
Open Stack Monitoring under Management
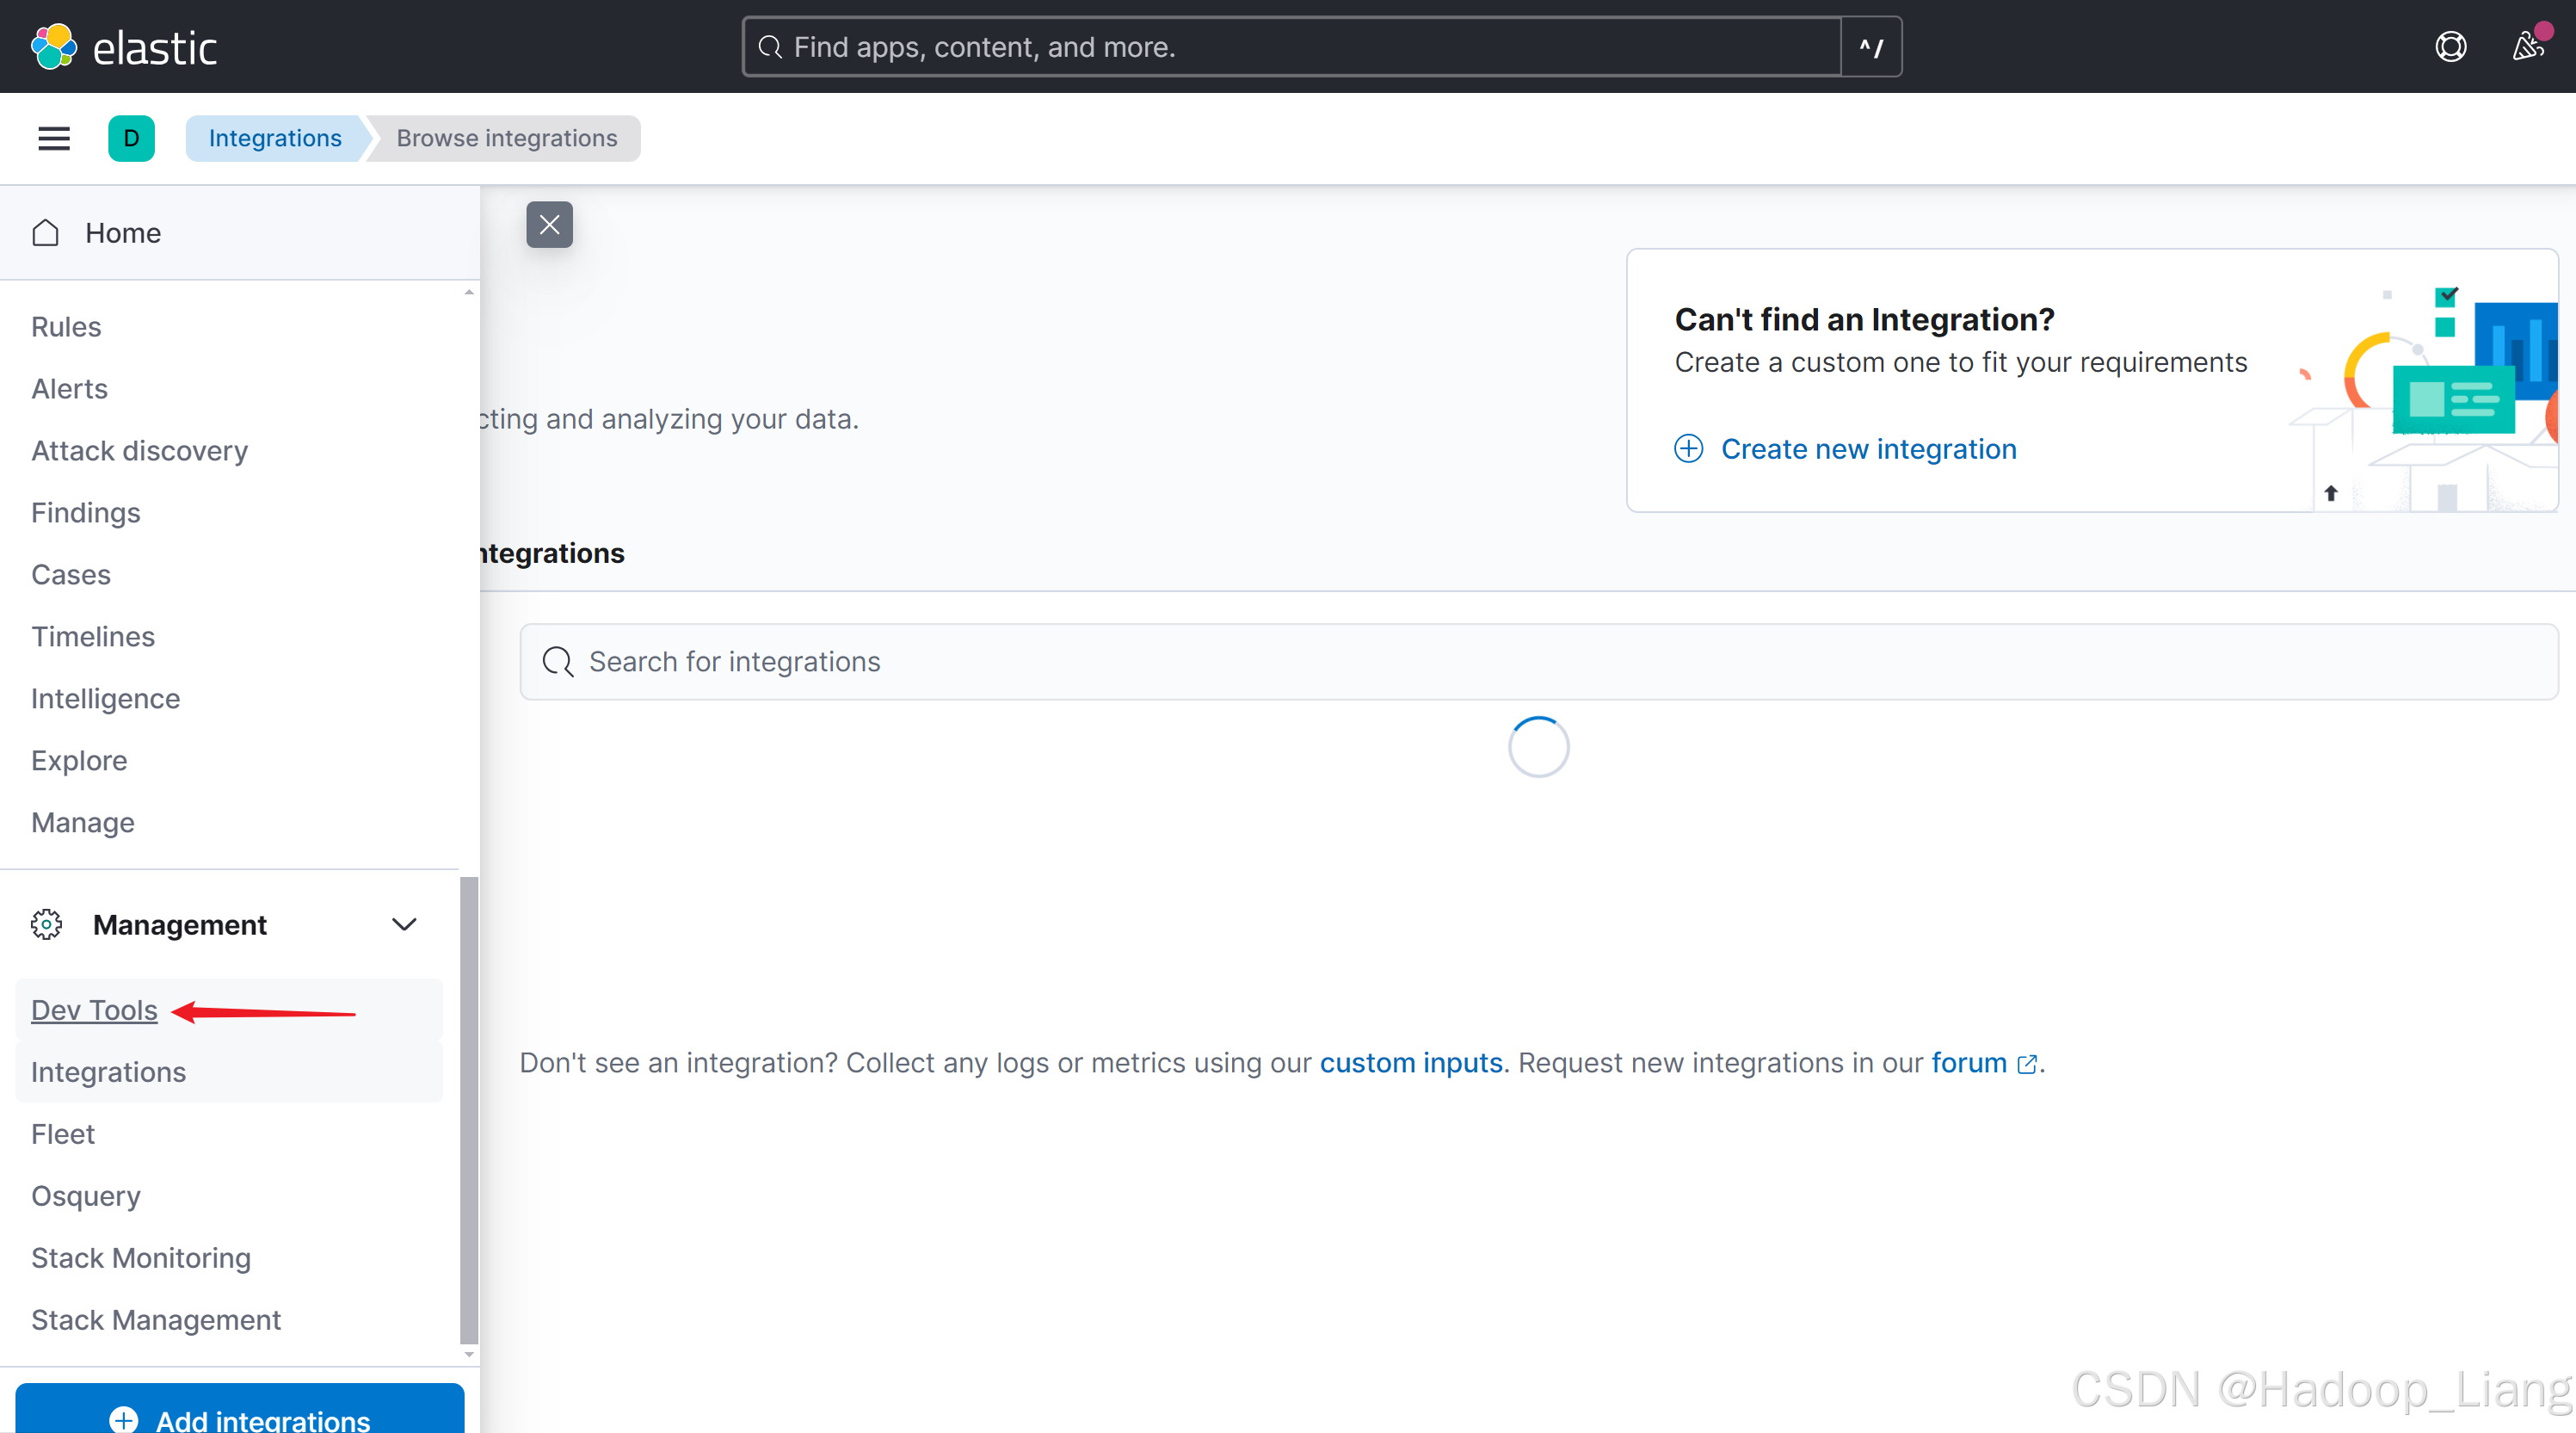[140, 1258]
